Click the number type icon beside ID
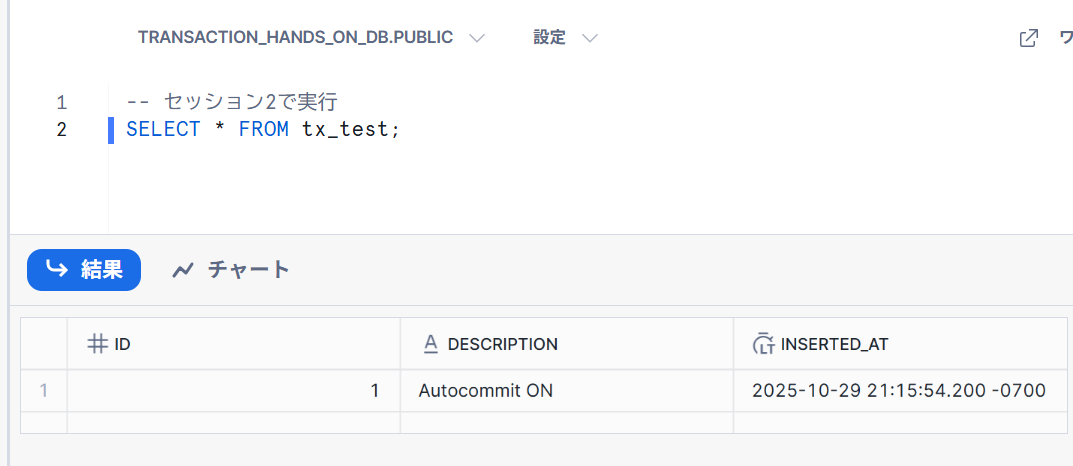This screenshot has height=466, width=1073. (97, 344)
